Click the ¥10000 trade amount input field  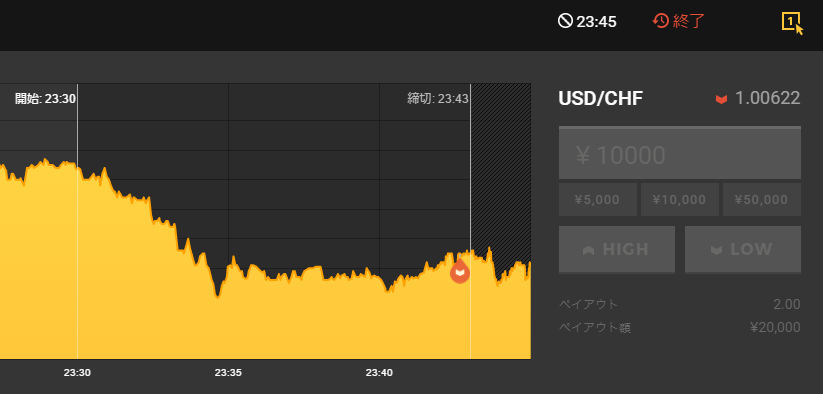click(x=680, y=153)
